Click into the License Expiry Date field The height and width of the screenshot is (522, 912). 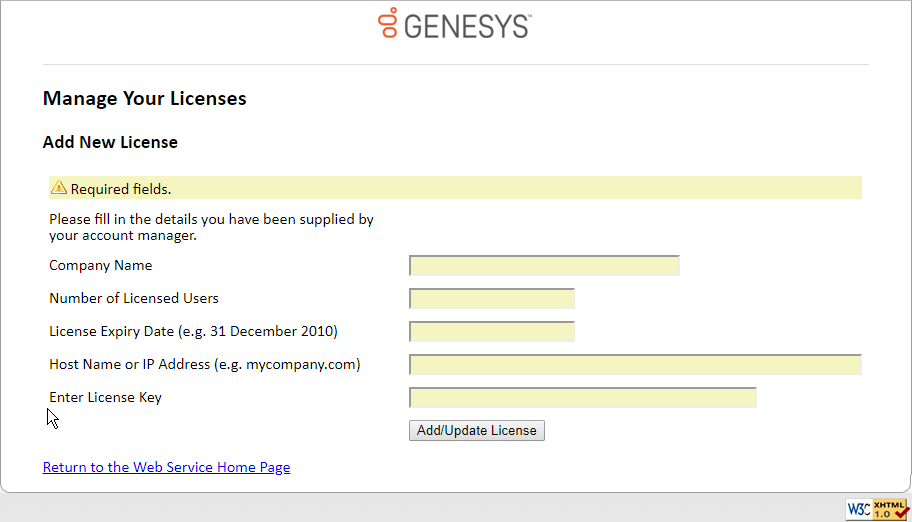click(492, 331)
